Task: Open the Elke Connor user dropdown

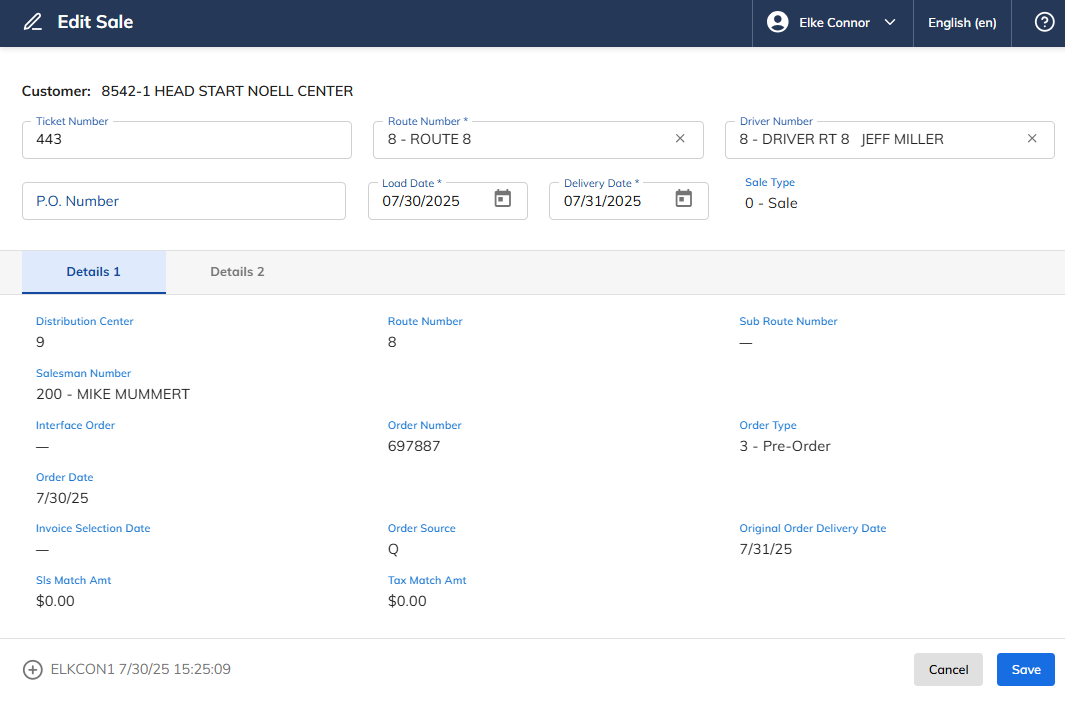Action: (833, 23)
